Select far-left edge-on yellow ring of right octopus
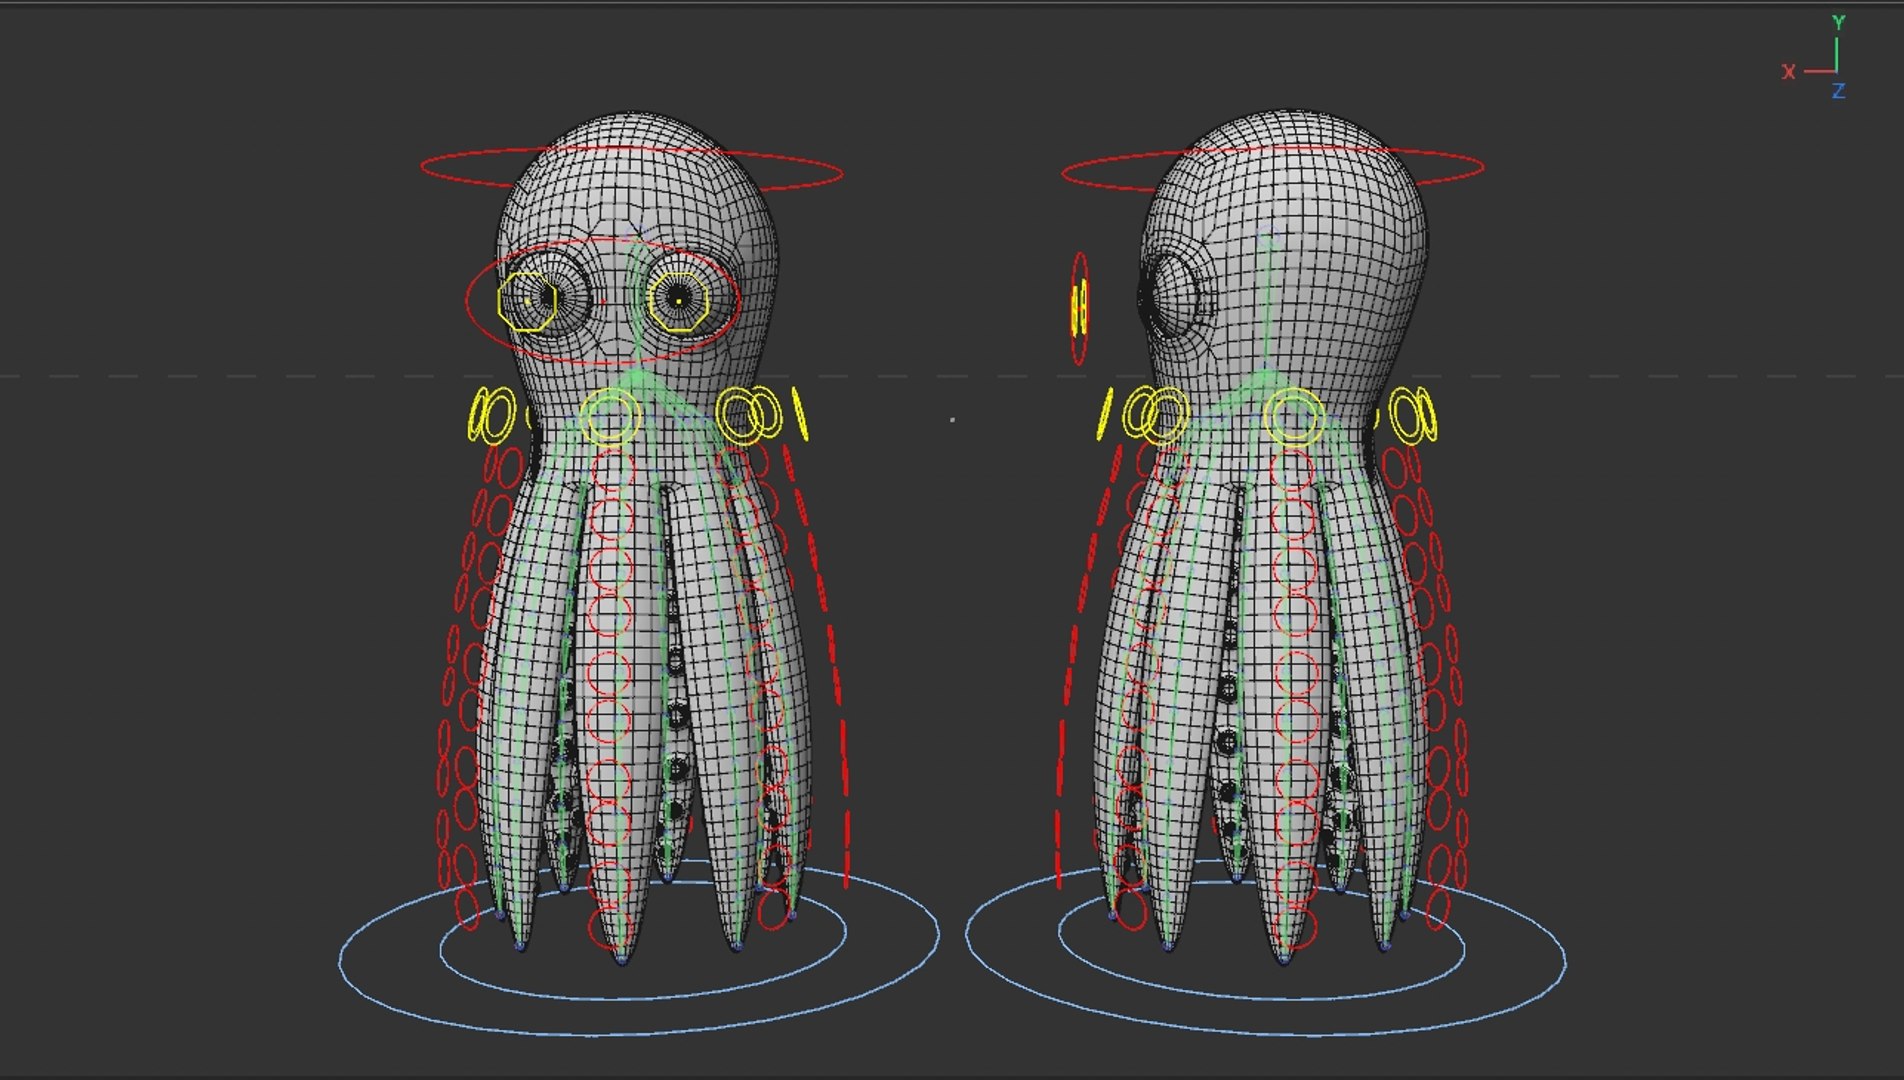This screenshot has width=1904, height=1080. coord(1104,414)
